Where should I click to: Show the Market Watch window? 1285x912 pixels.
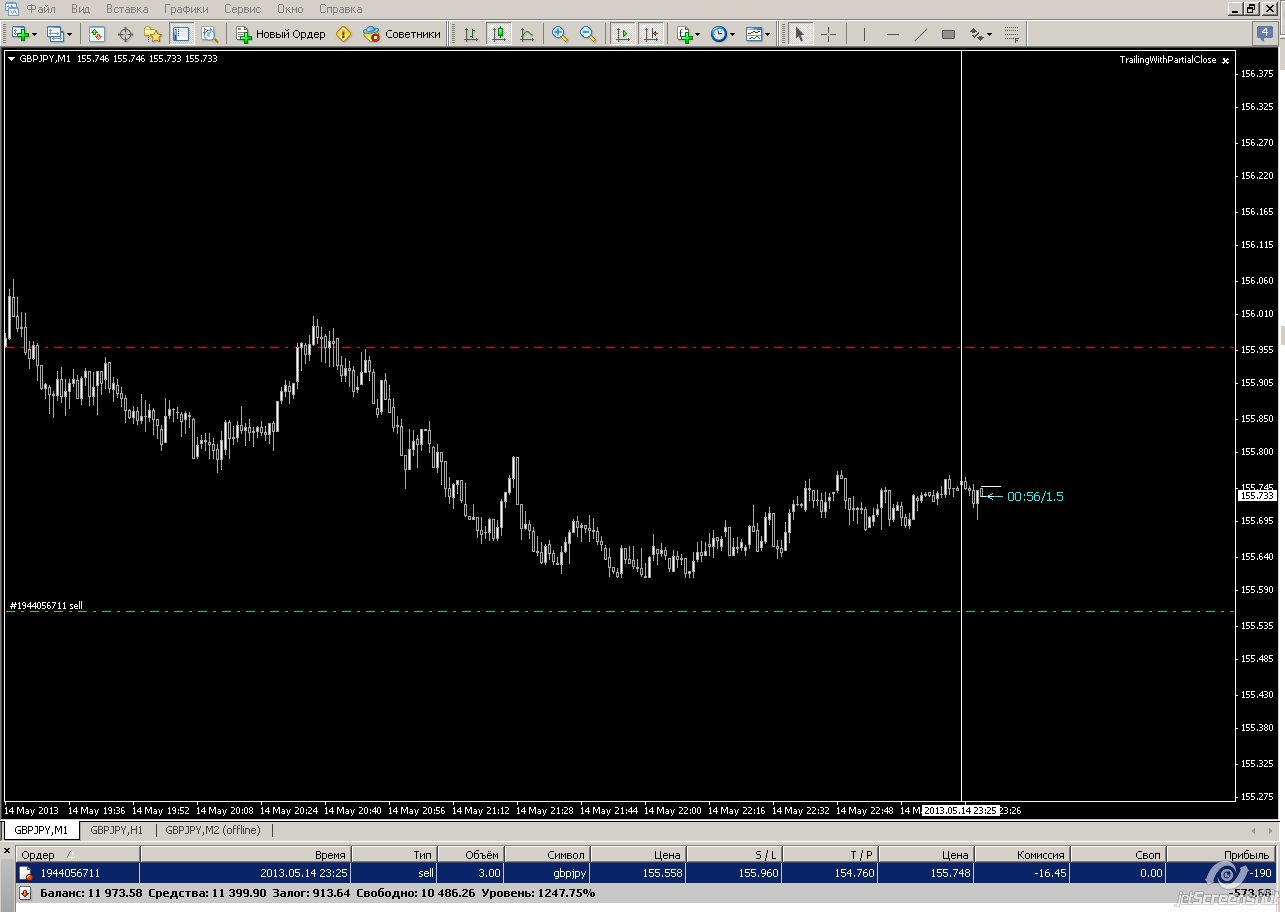point(97,34)
